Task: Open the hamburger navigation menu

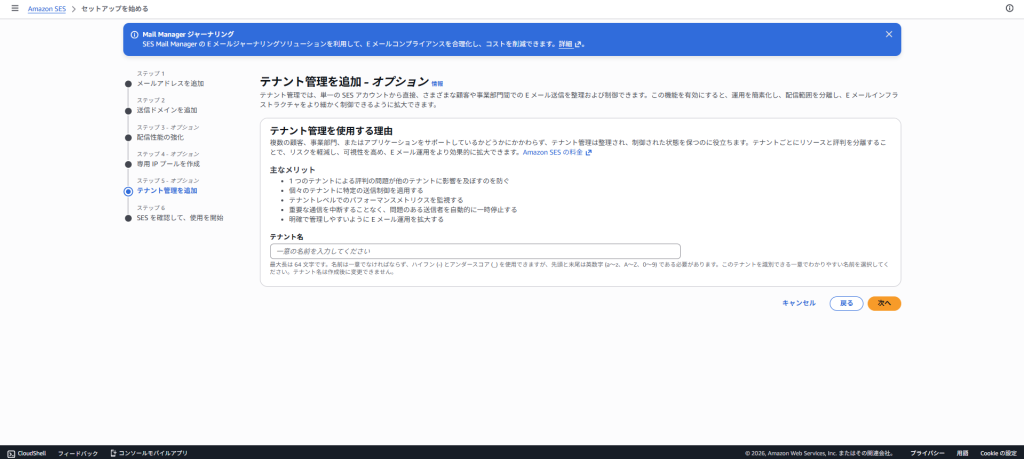Action: click(x=14, y=8)
